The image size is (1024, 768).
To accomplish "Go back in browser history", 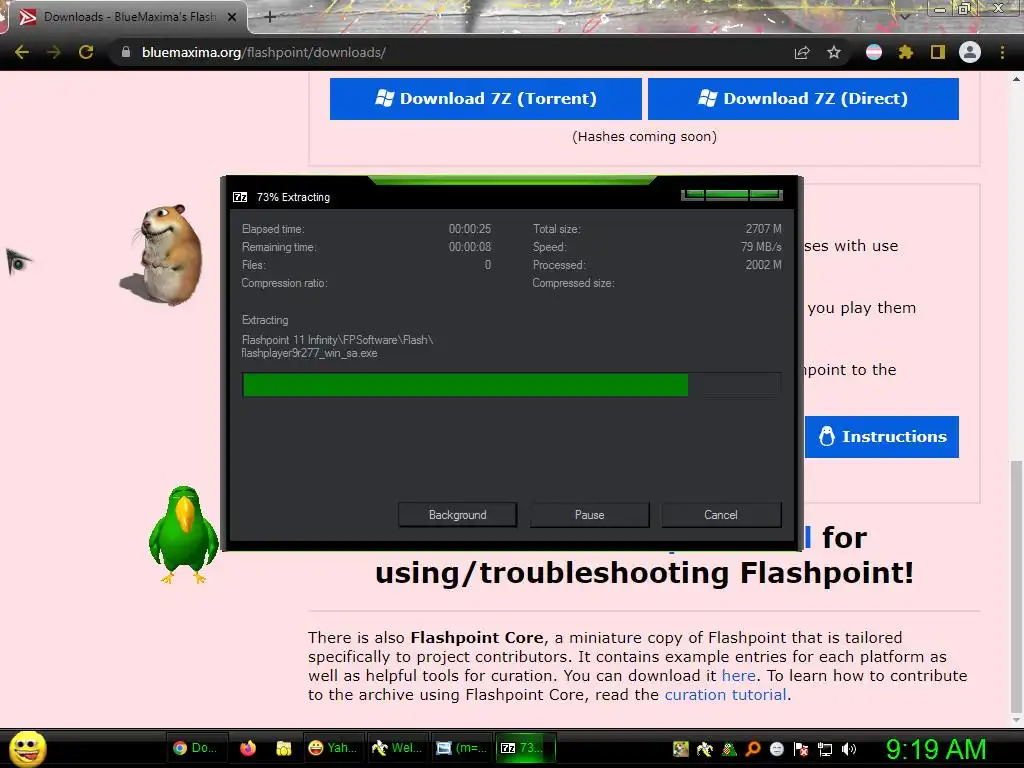I will [22, 52].
